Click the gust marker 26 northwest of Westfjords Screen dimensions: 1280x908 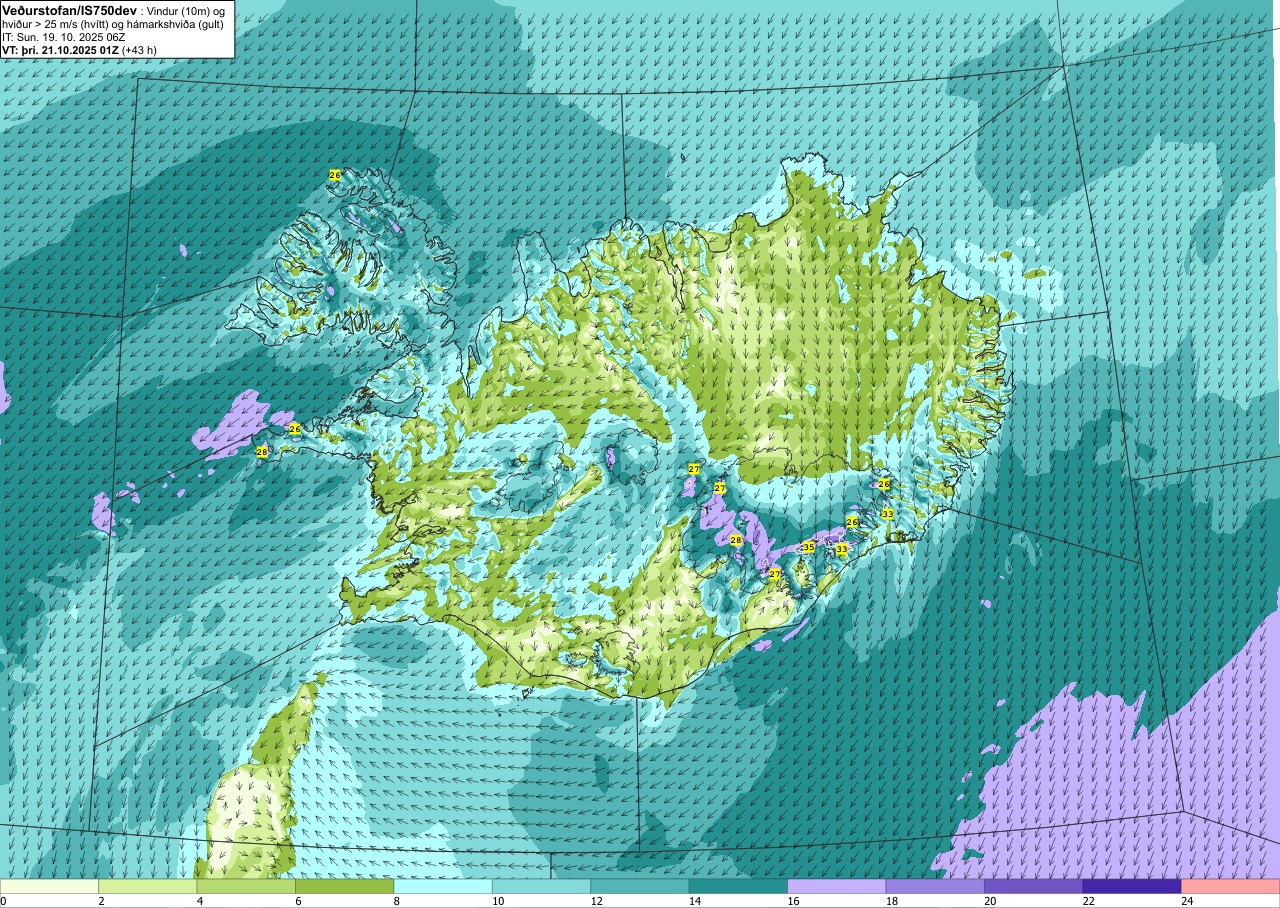335,175
